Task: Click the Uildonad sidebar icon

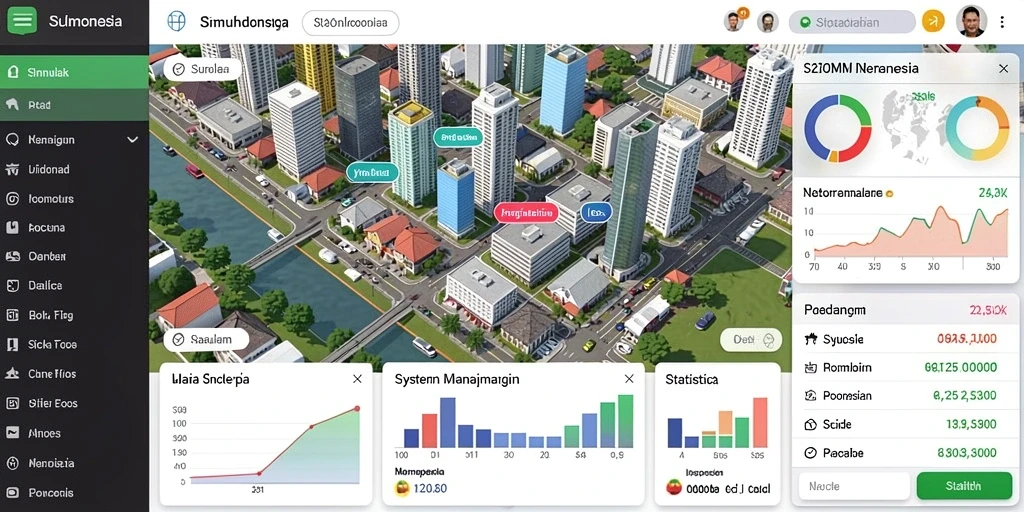Action: (12, 170)
